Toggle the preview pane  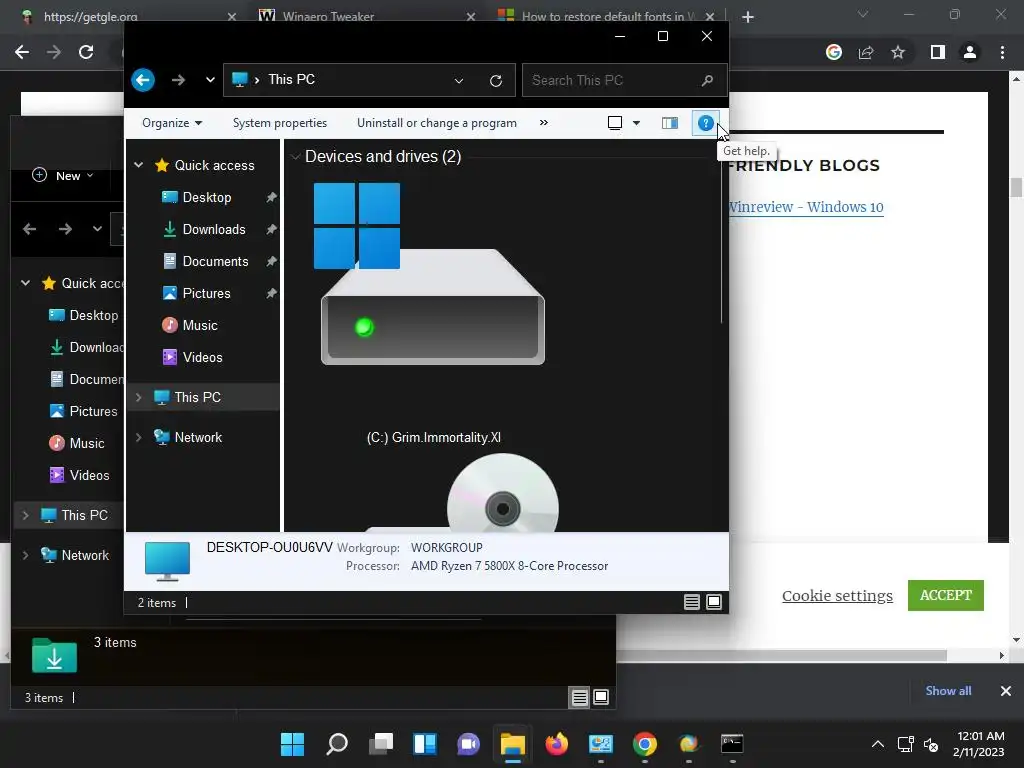(669, 123)
